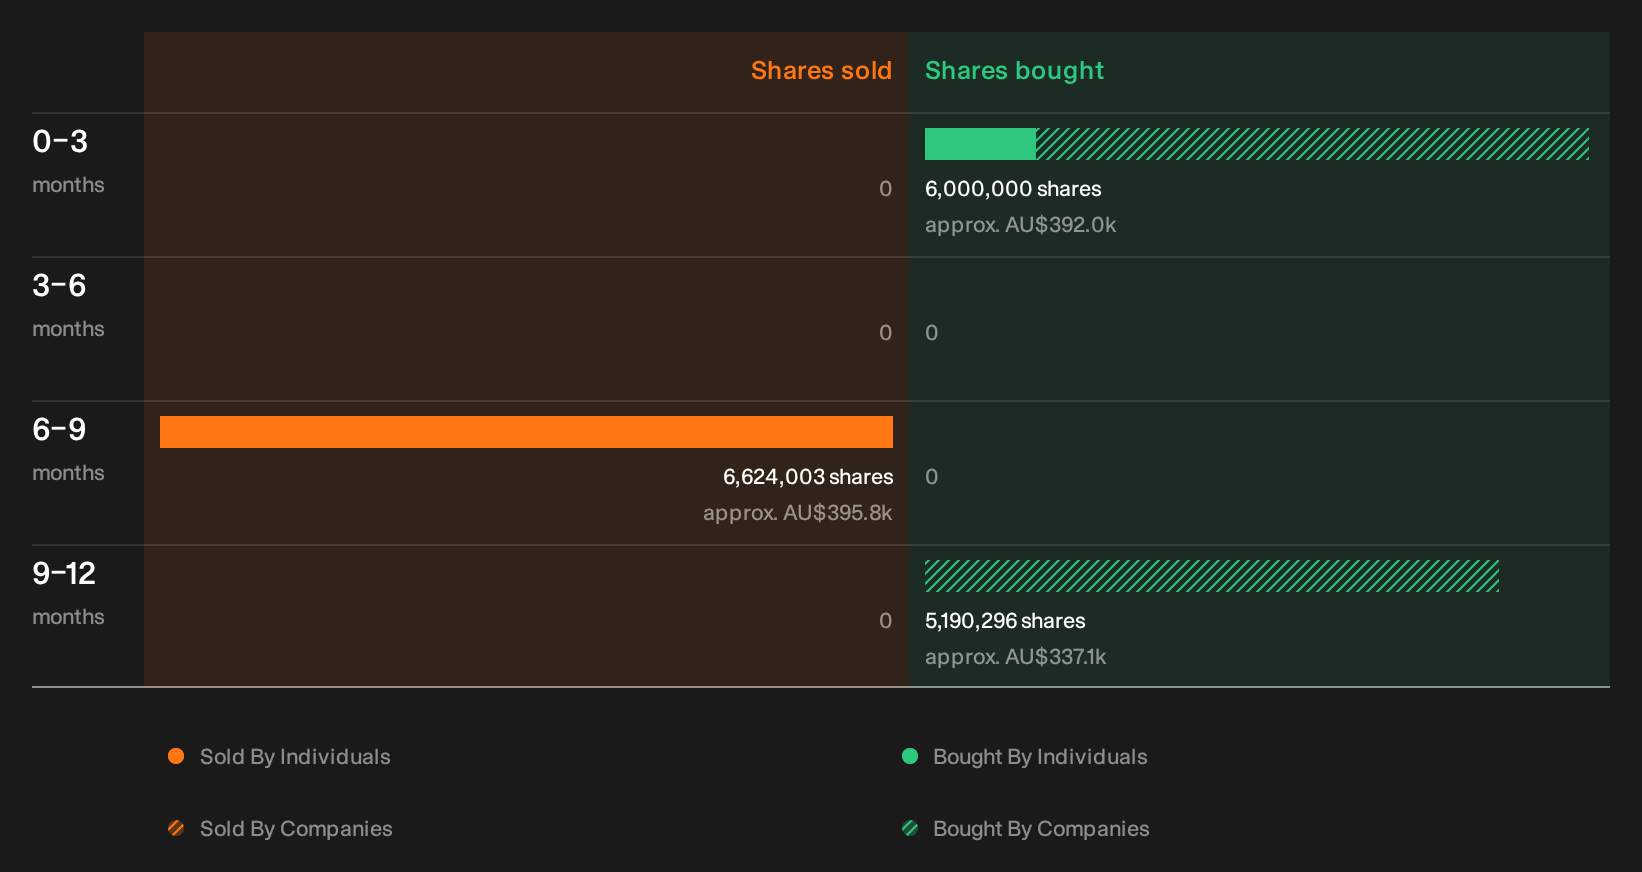The image size is (1642, 872).
Task: Click the shares sold zero in 9-12 months
Action: tap(885, 621)
